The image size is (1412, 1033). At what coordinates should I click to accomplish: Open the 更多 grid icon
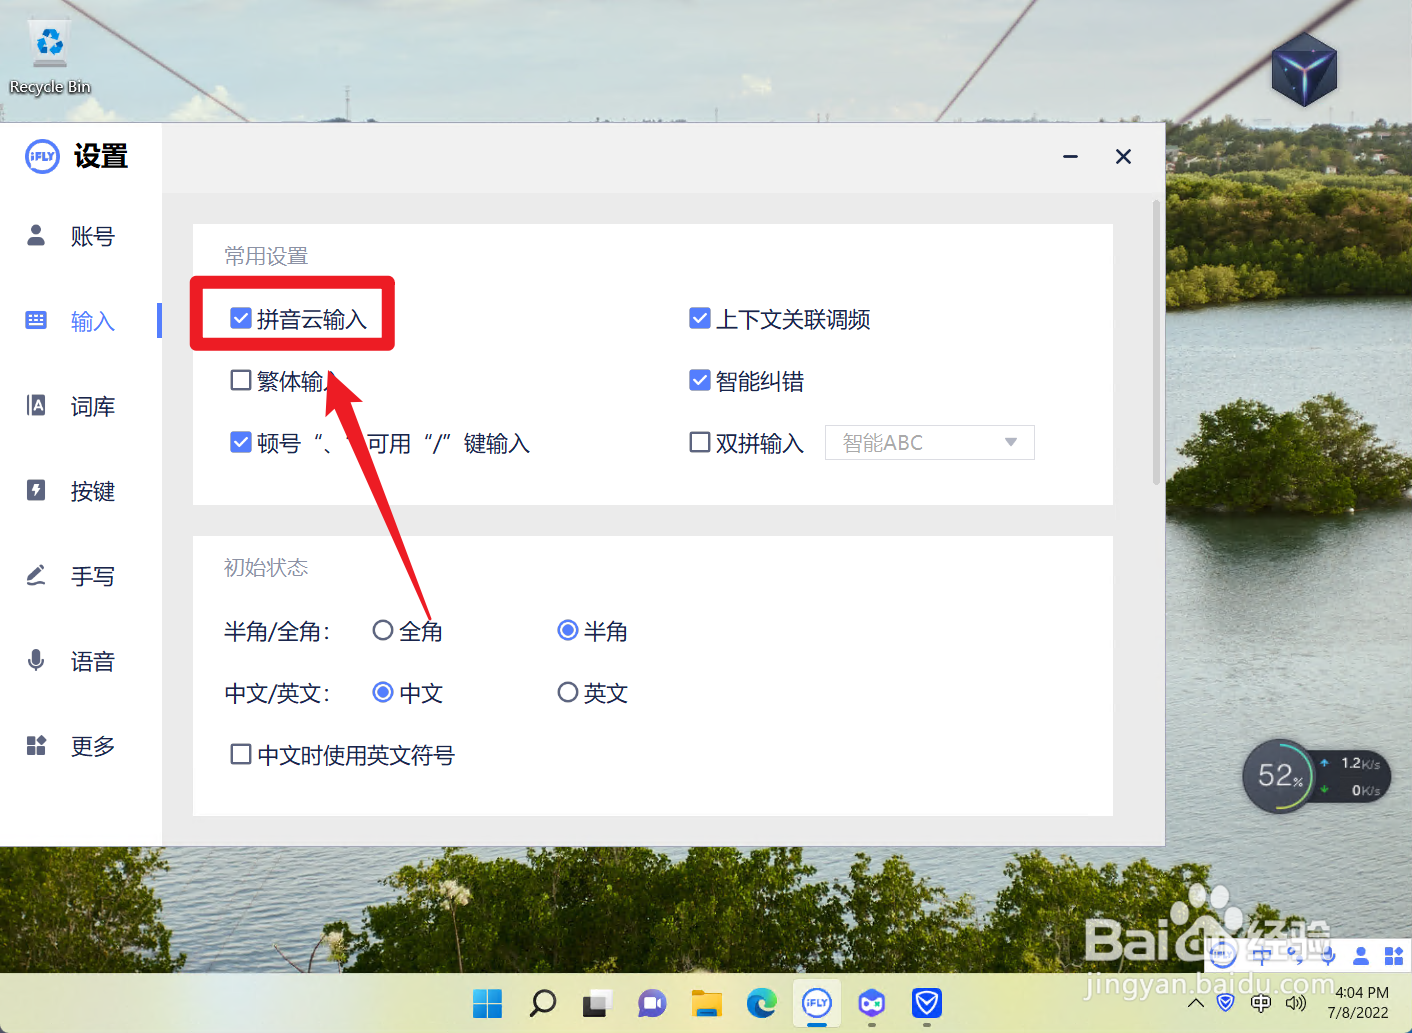(x=36, y=745)
